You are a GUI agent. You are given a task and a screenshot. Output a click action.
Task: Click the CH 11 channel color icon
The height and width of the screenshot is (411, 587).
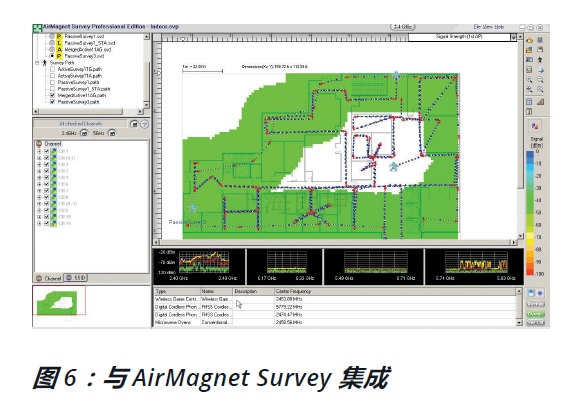[x=54, y=223]
